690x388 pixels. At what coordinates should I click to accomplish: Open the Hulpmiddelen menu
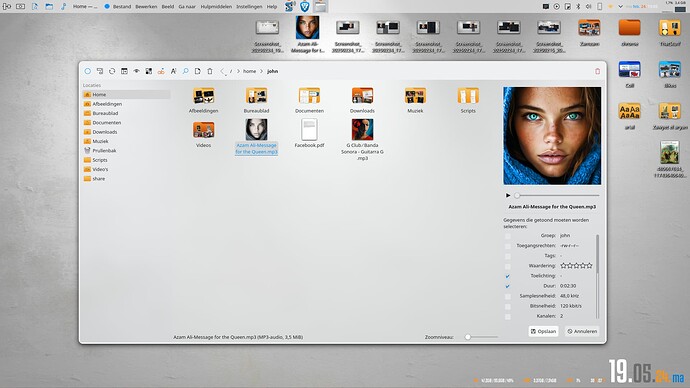[x=216, y=7]
